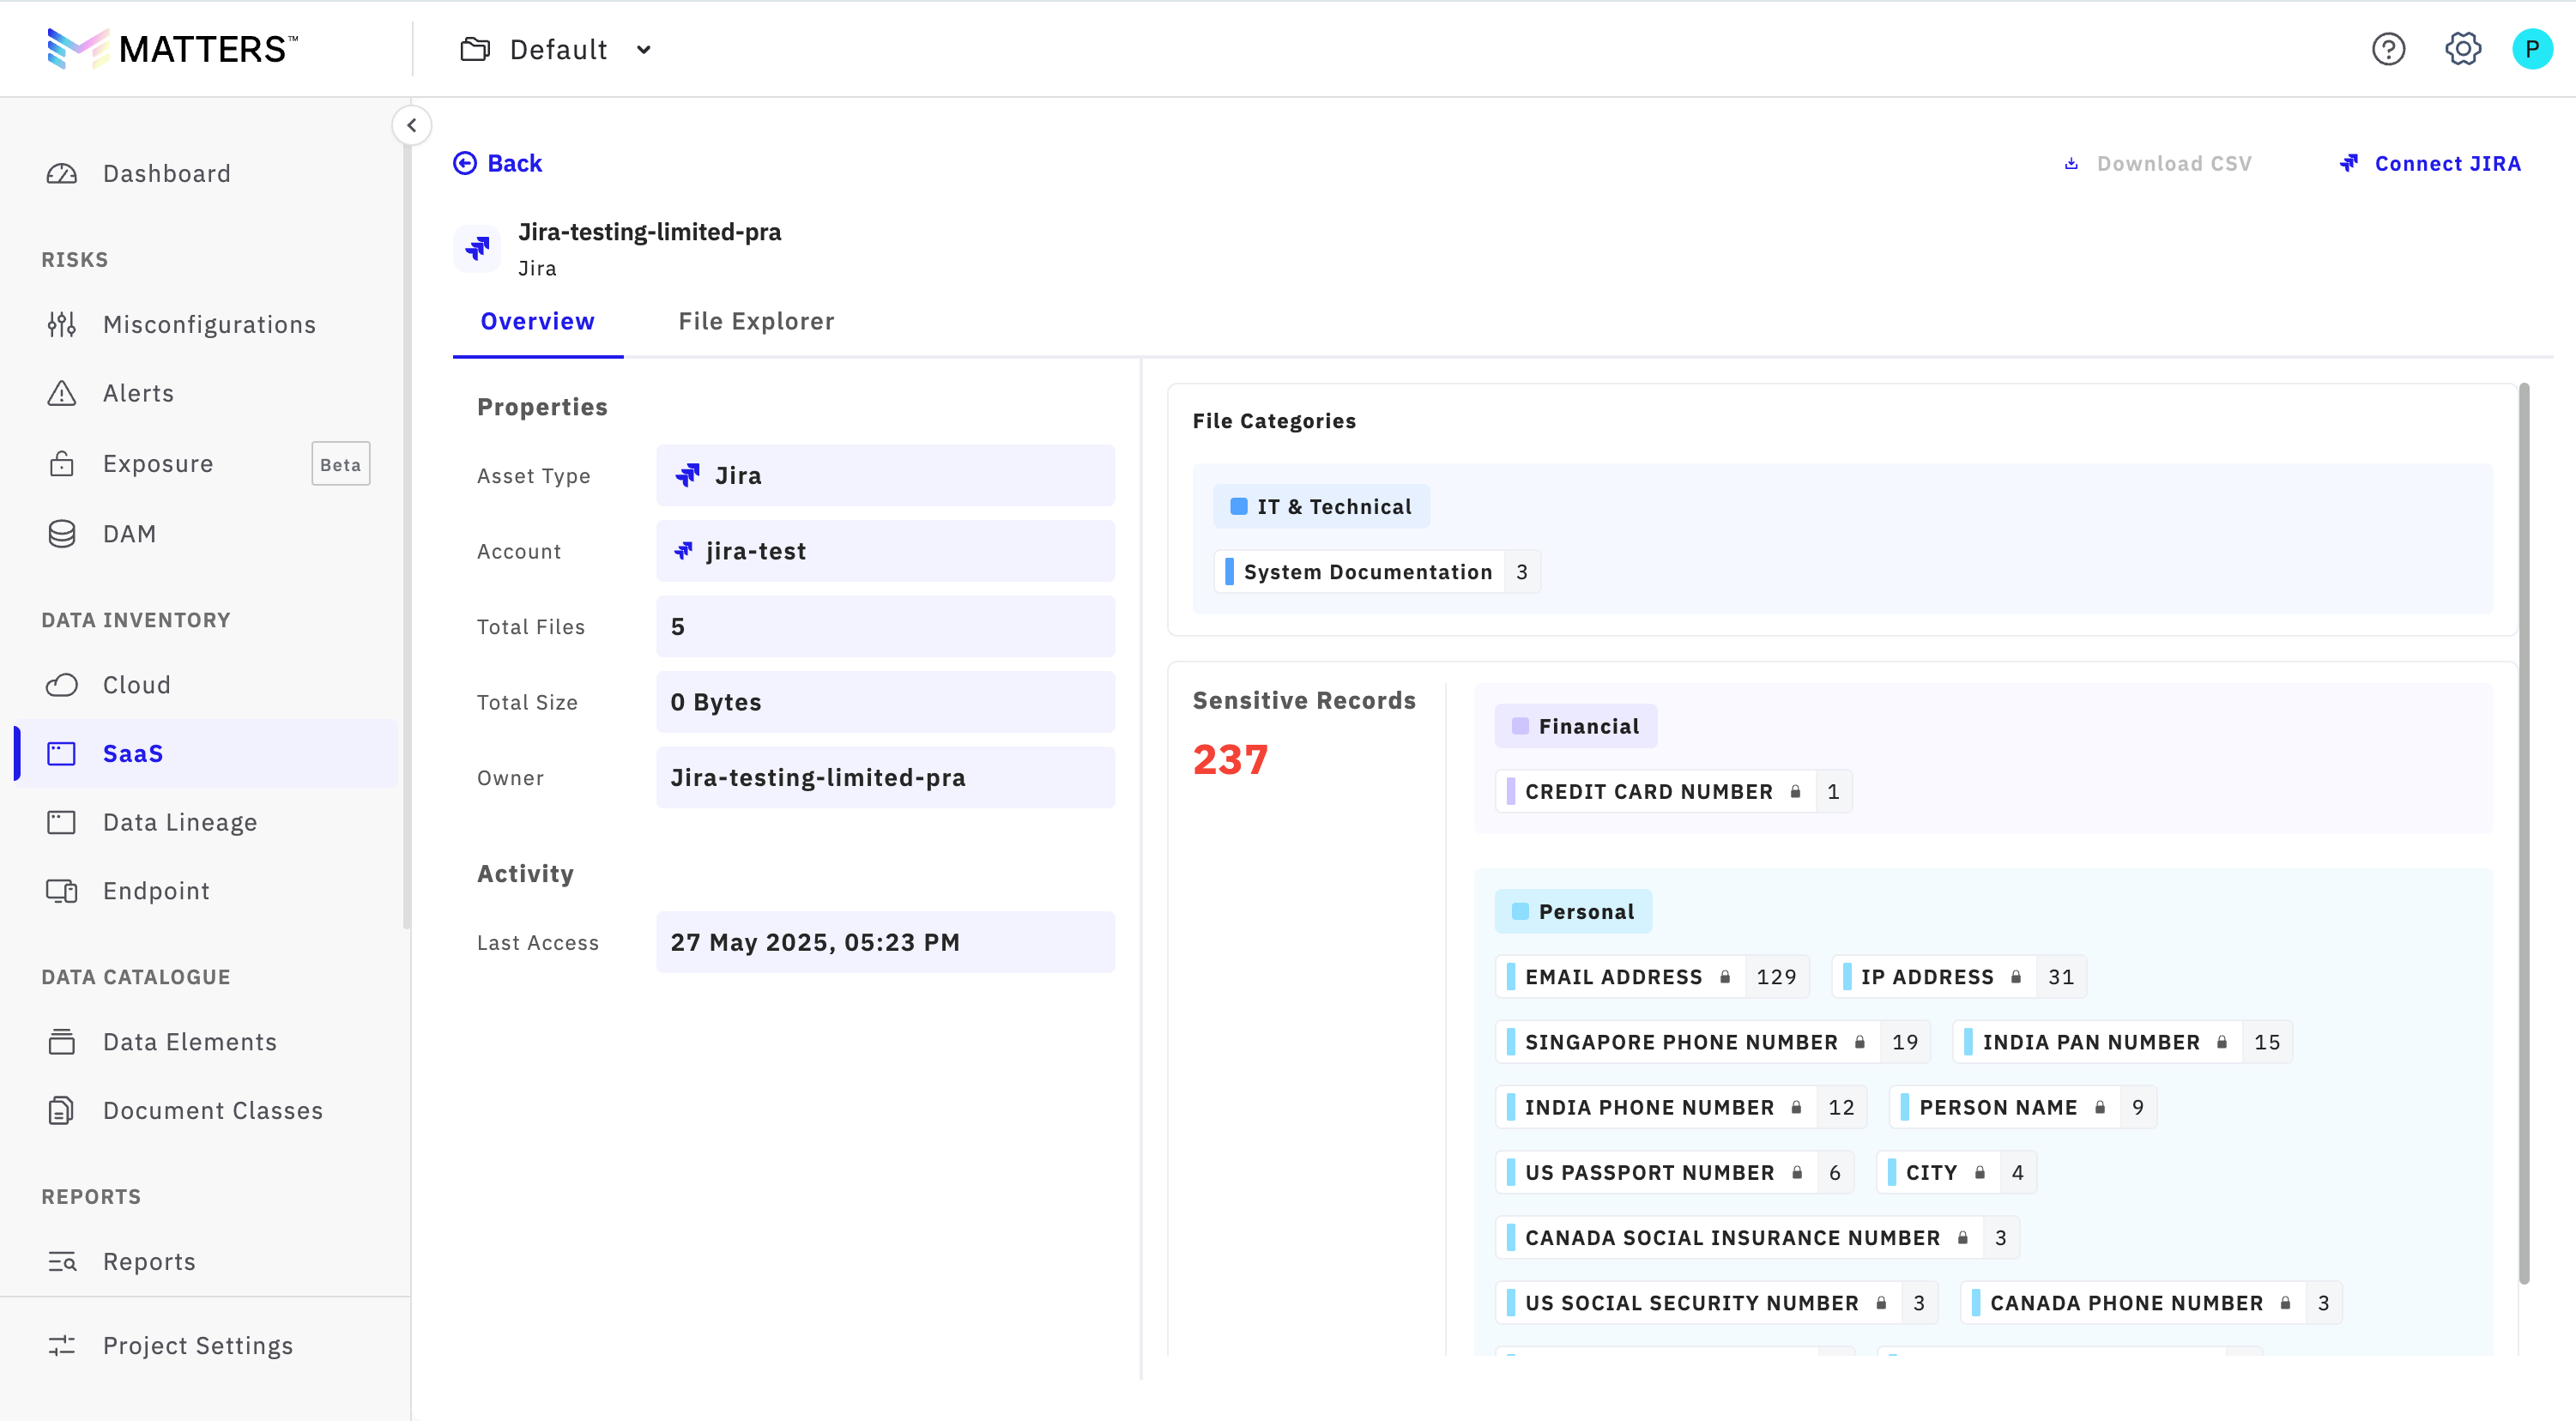Open the Reports page
Image resolution: width=2576 pixels, height=1421 pixels.
(206, 1262)
